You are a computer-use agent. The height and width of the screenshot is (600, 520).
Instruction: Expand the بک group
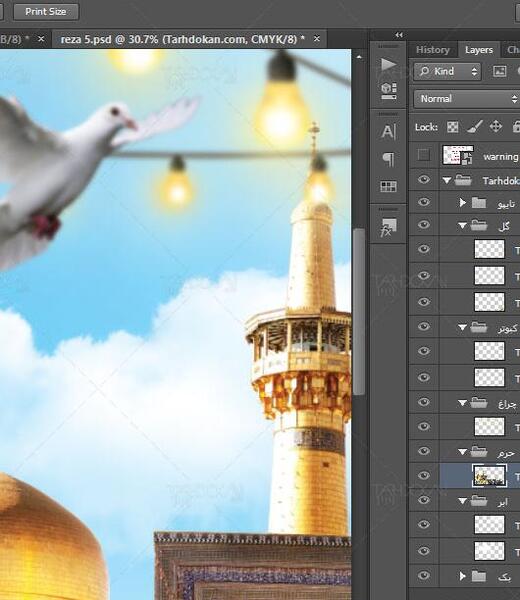pos(462,576)
